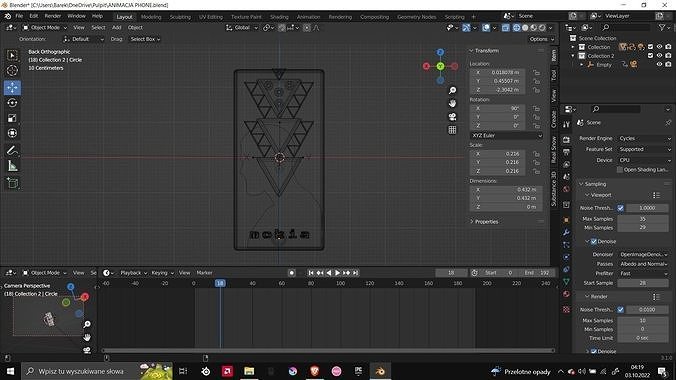Image resolution: width=676 pixels, height=380 pixels.
Task: Open File Explorer in taskbar
Action: pyautogui.click(x=249, y=371)
